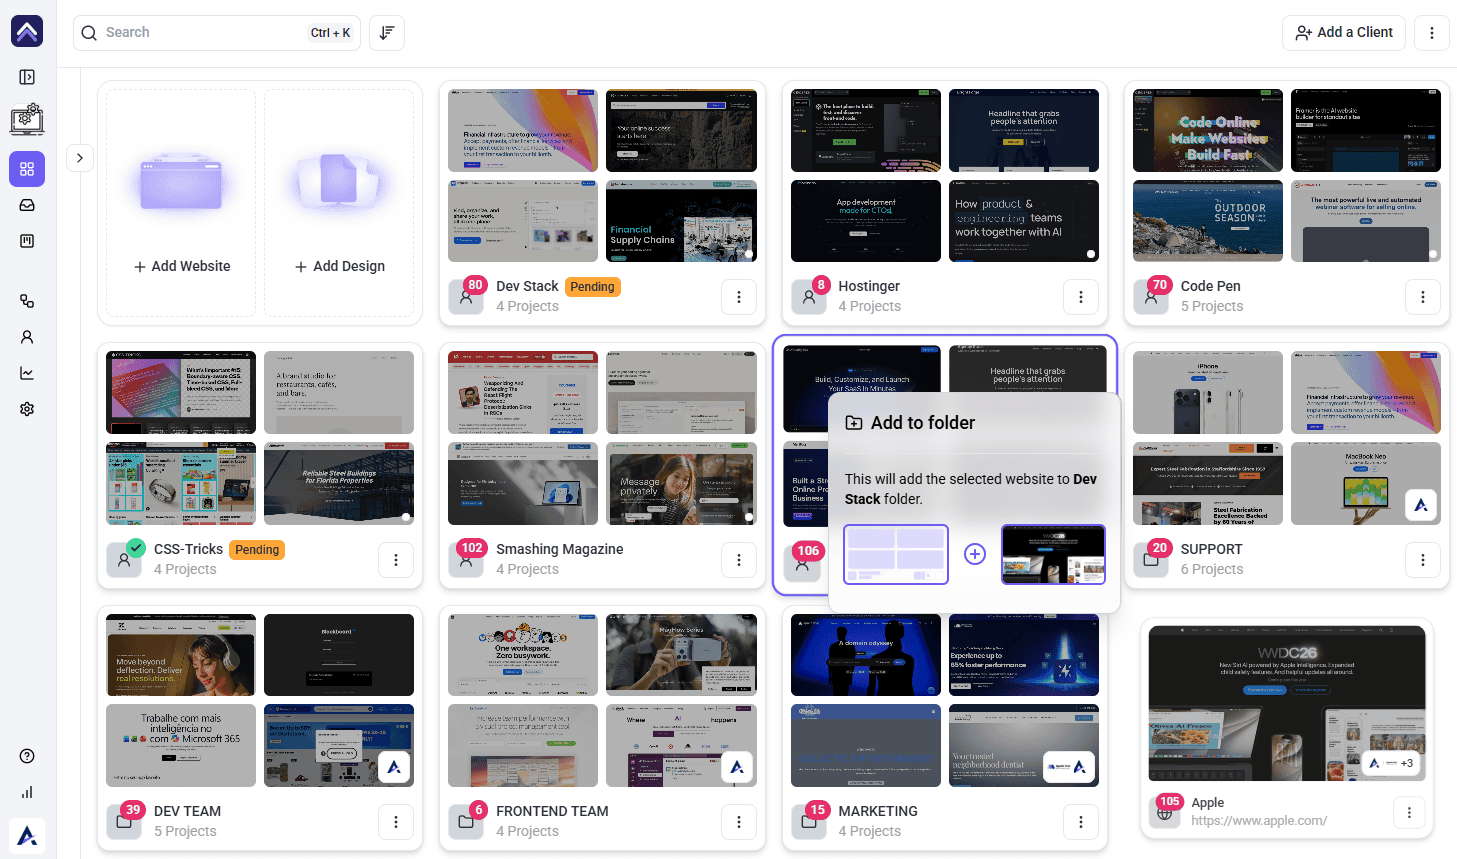Open the user profile icon in sidebar
Viewport: 1457px width, 859px height.
[x=27, y=337]
